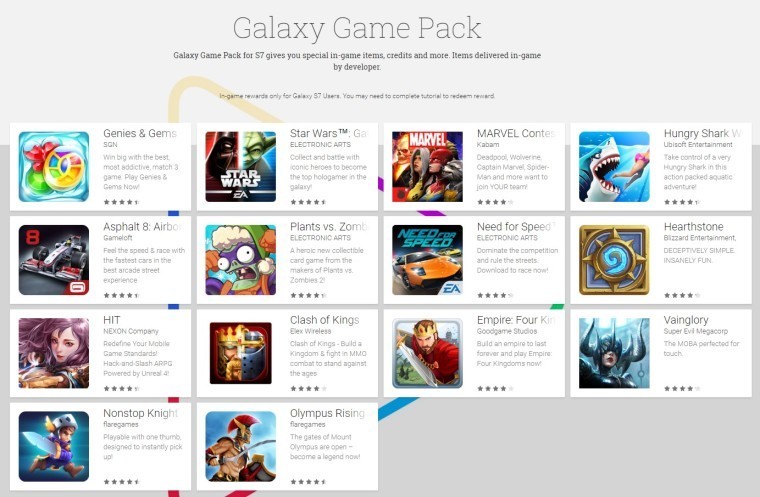The width and height of the screenshot is (760, 497).
Task: Select the Vainglory app icon
Action: point(614,353)
